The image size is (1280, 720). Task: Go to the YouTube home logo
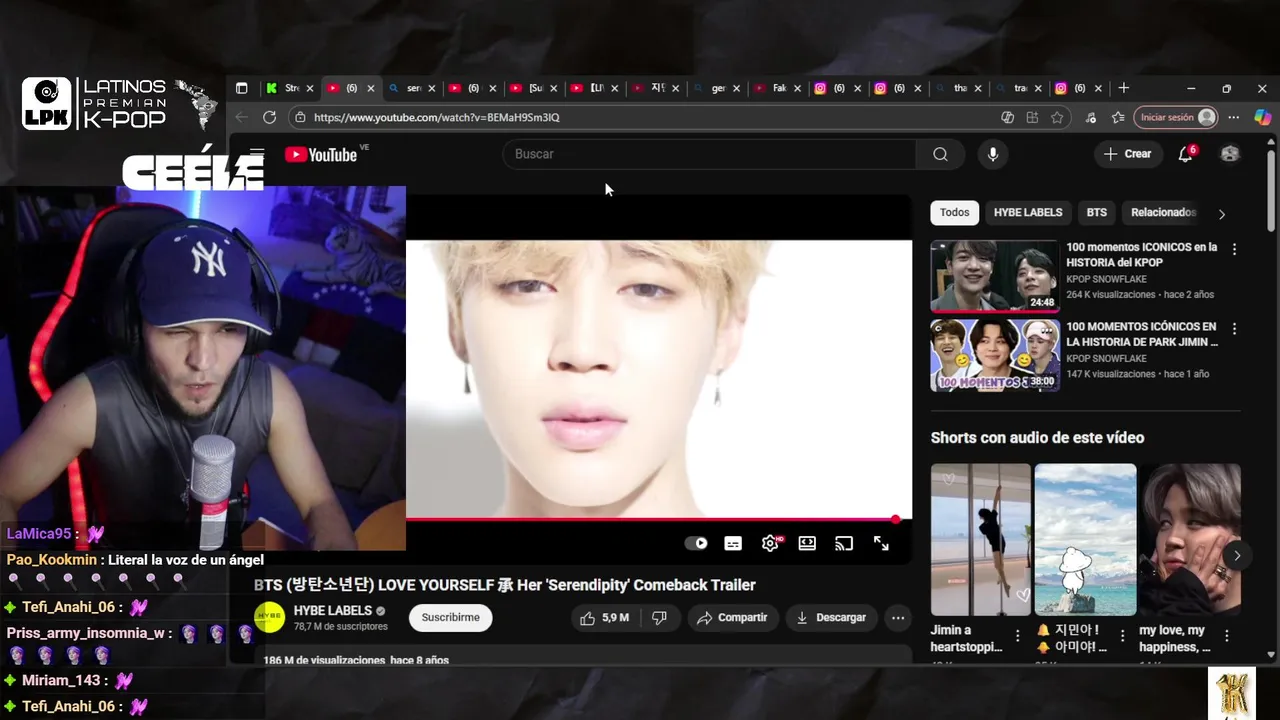321,154
